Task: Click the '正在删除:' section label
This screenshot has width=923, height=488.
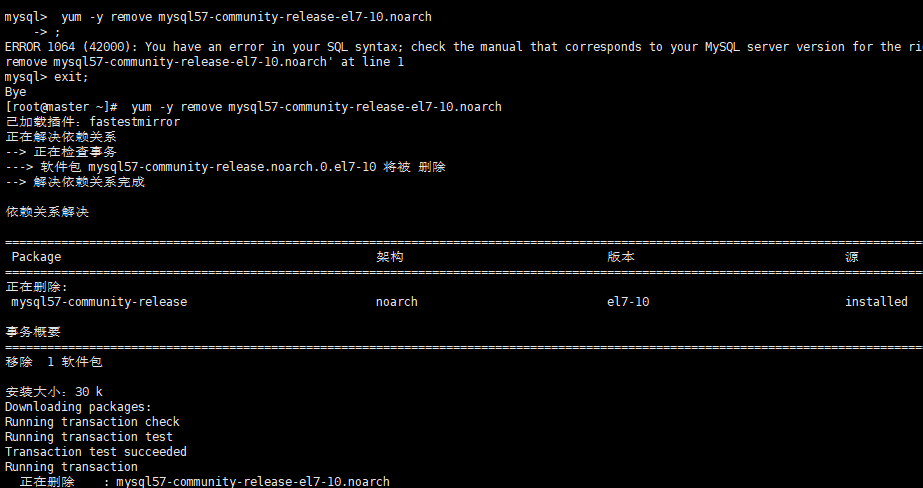Action: (x=36, y=287)
